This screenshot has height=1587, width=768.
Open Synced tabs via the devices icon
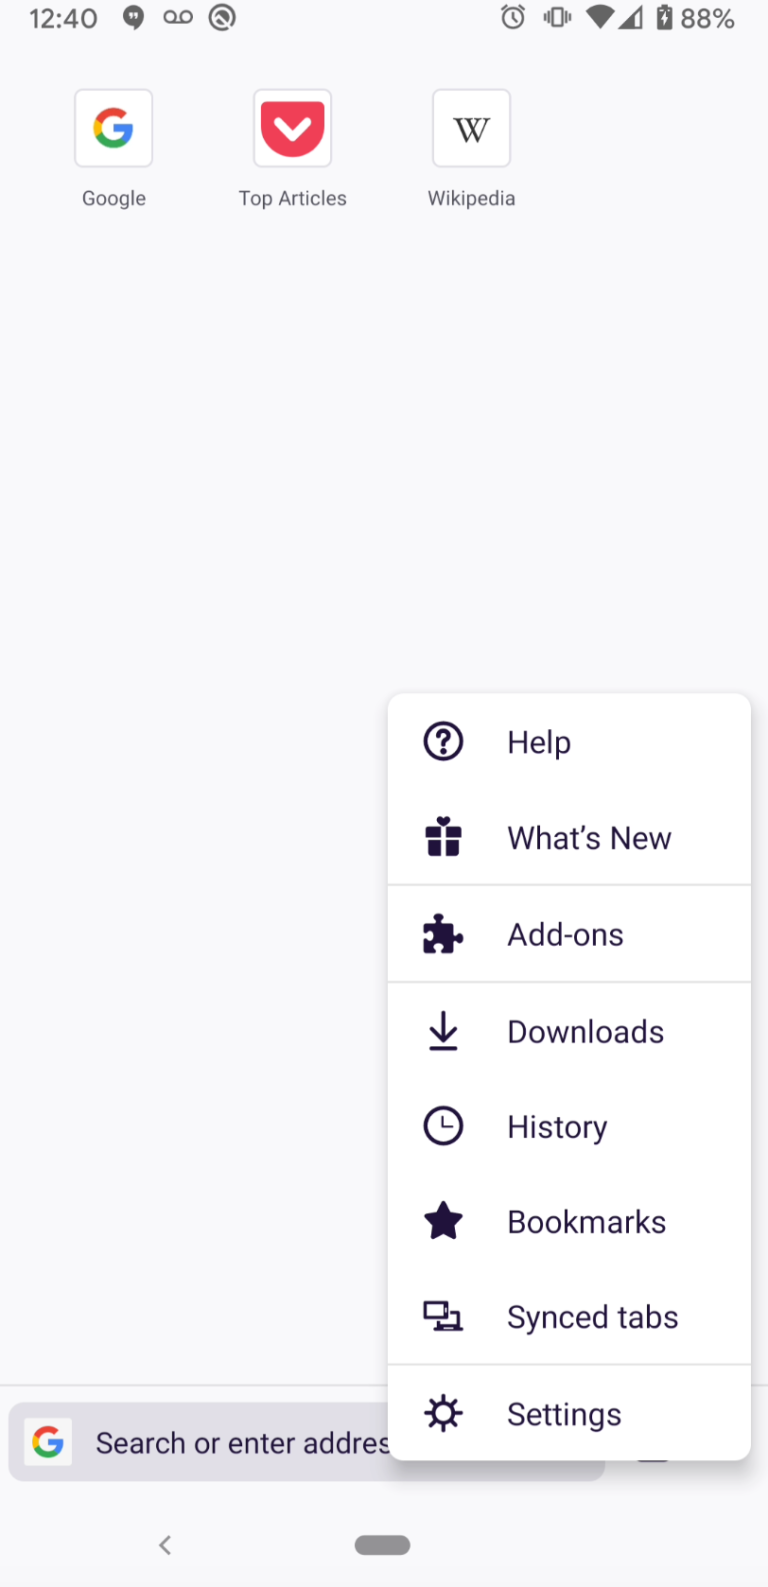point(443,1316)
